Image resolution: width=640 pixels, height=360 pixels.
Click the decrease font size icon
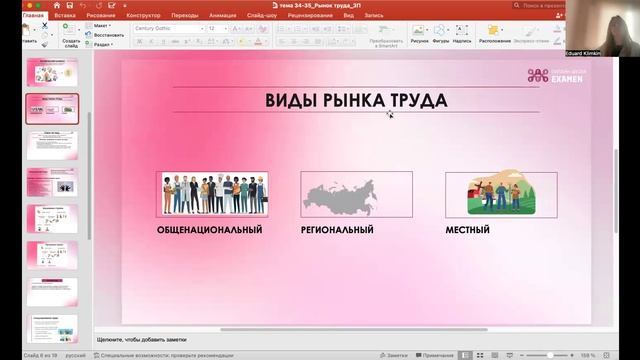point(248,29)
